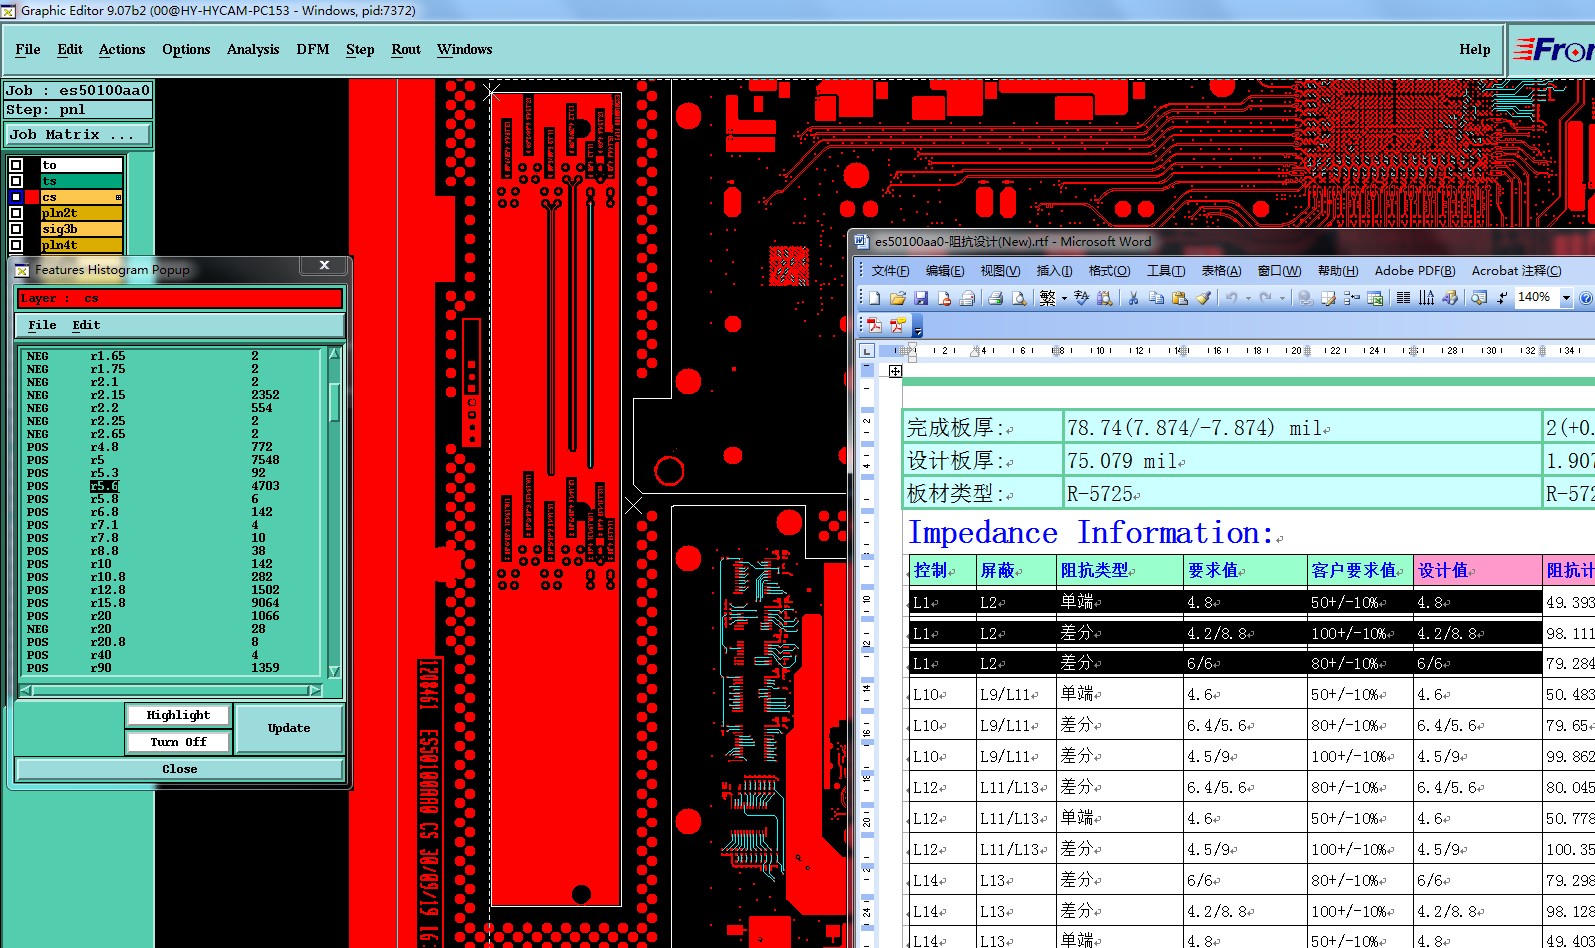1595x948 pixels.
Task: Expand the PDF toolbar options arrow
Action: 917,327
